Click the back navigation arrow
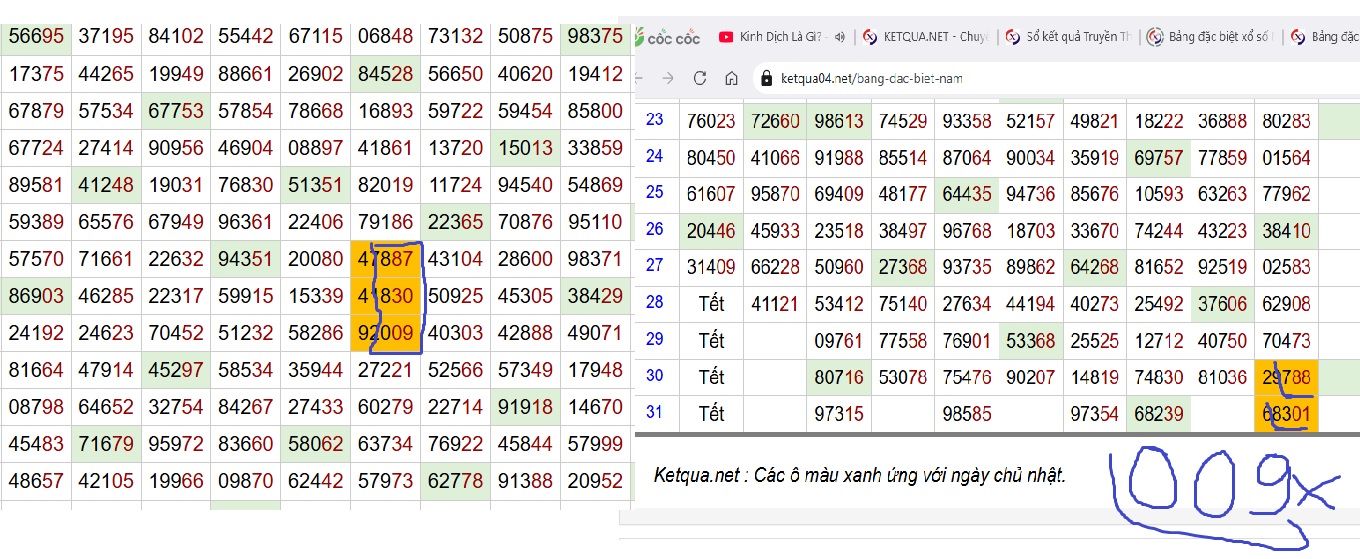1360x559 pixels. [x=640, y=78]
